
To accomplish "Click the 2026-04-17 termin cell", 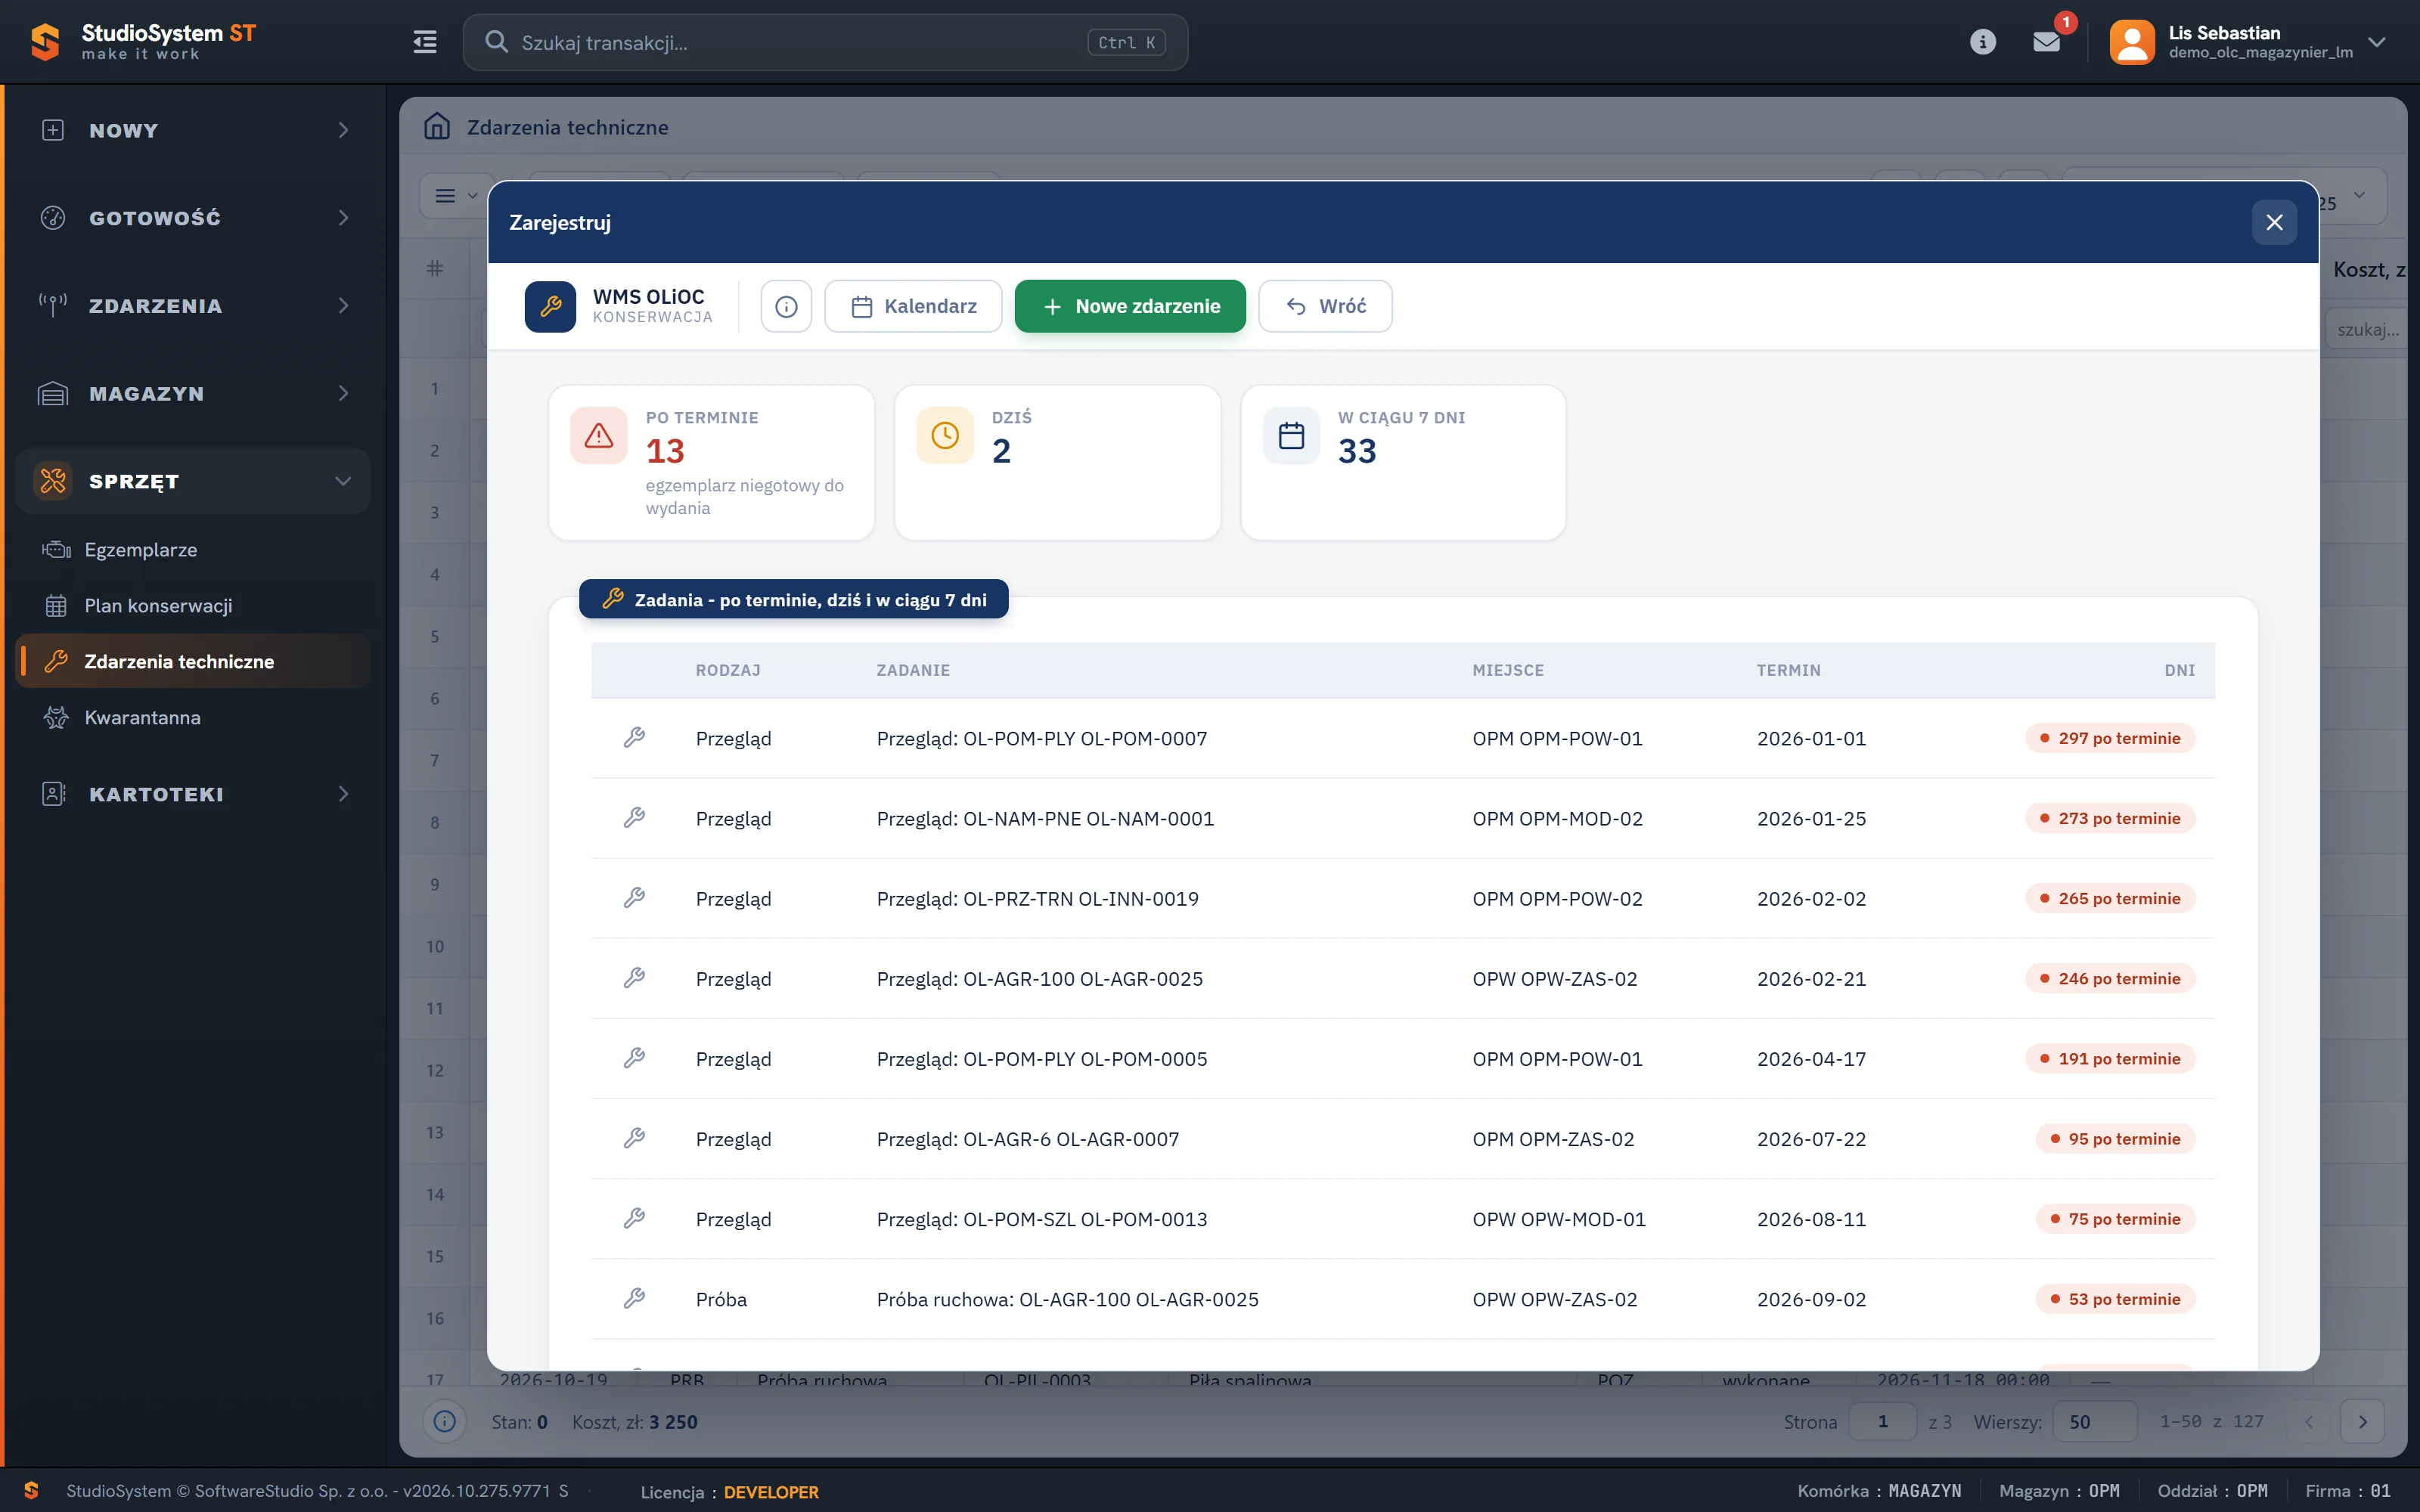I will [x=1811, y=1059].
